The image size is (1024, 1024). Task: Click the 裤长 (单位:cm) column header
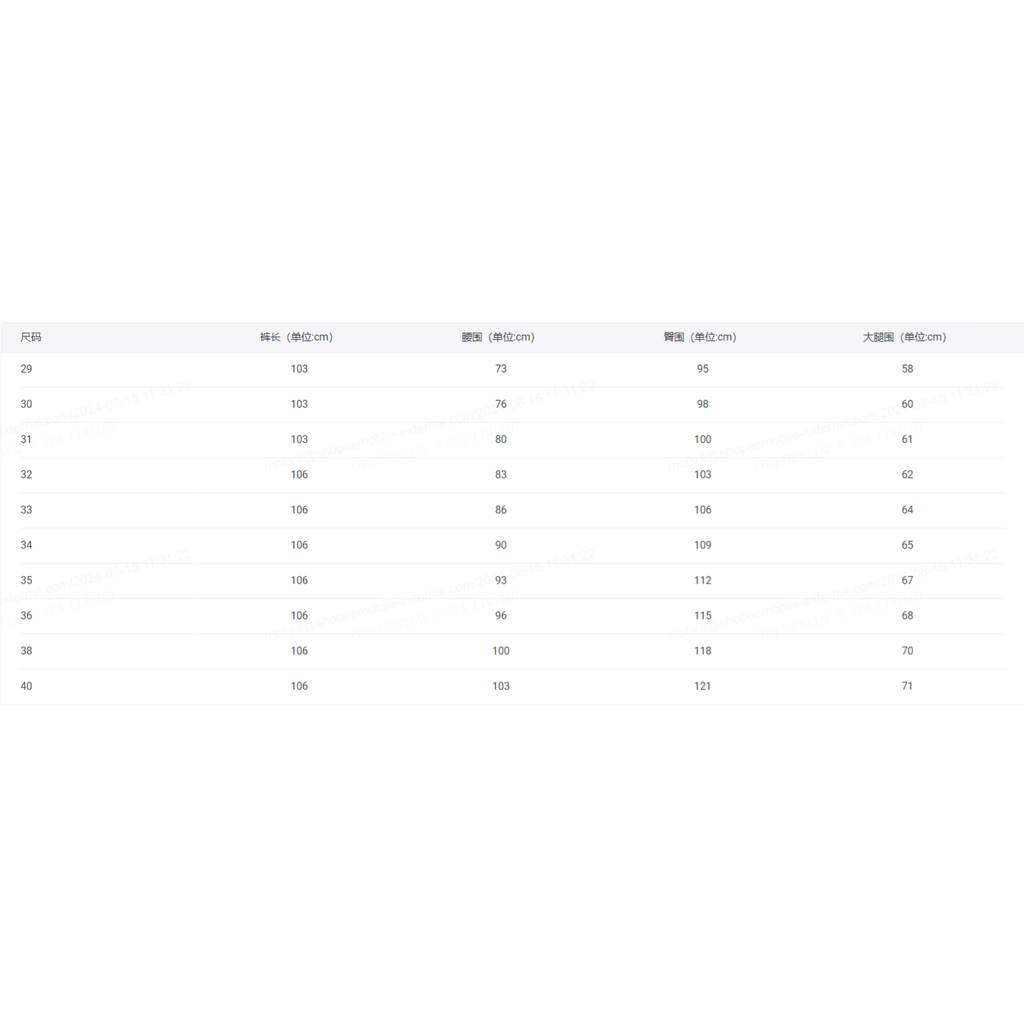[x=296, y=337]
